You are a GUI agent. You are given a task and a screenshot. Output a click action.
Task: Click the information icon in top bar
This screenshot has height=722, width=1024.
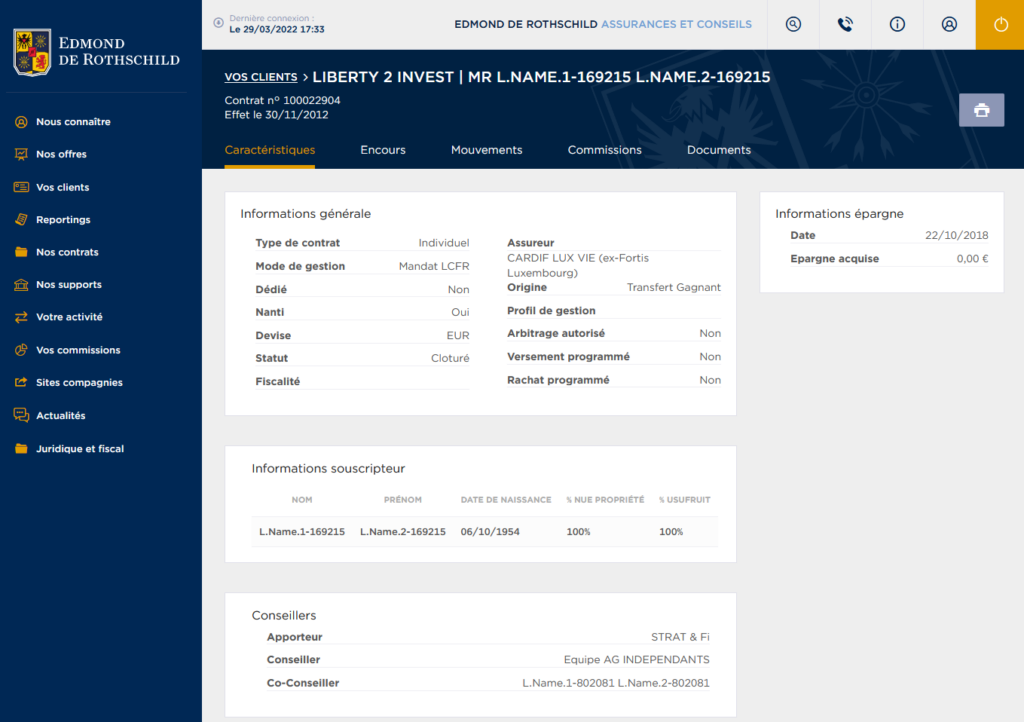tap(897, 25)
